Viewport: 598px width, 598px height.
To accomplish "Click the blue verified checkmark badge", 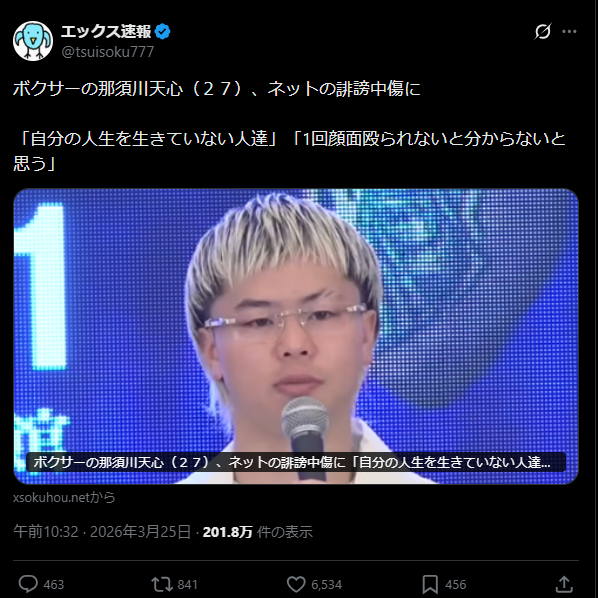I will [162, 31].
